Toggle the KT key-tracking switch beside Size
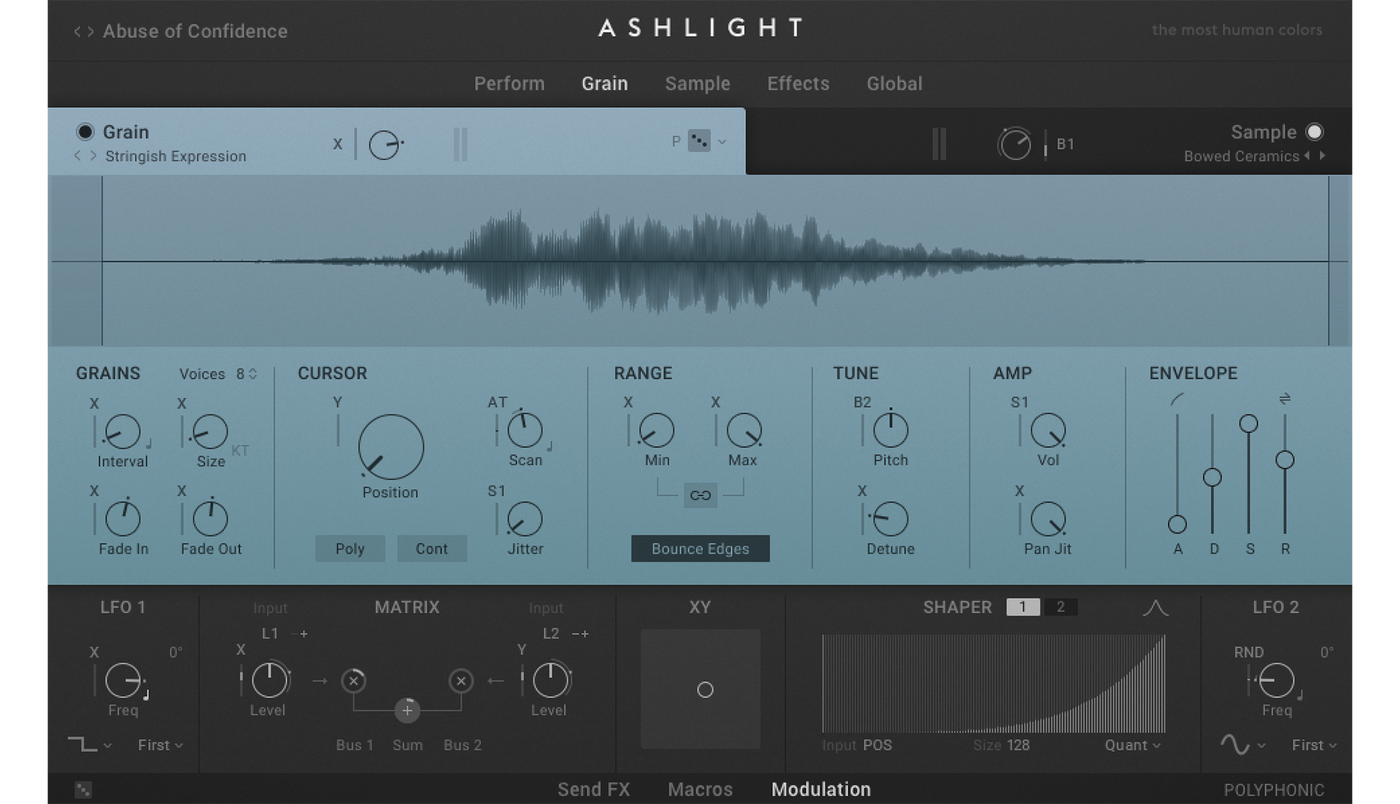 click(240, 451)
